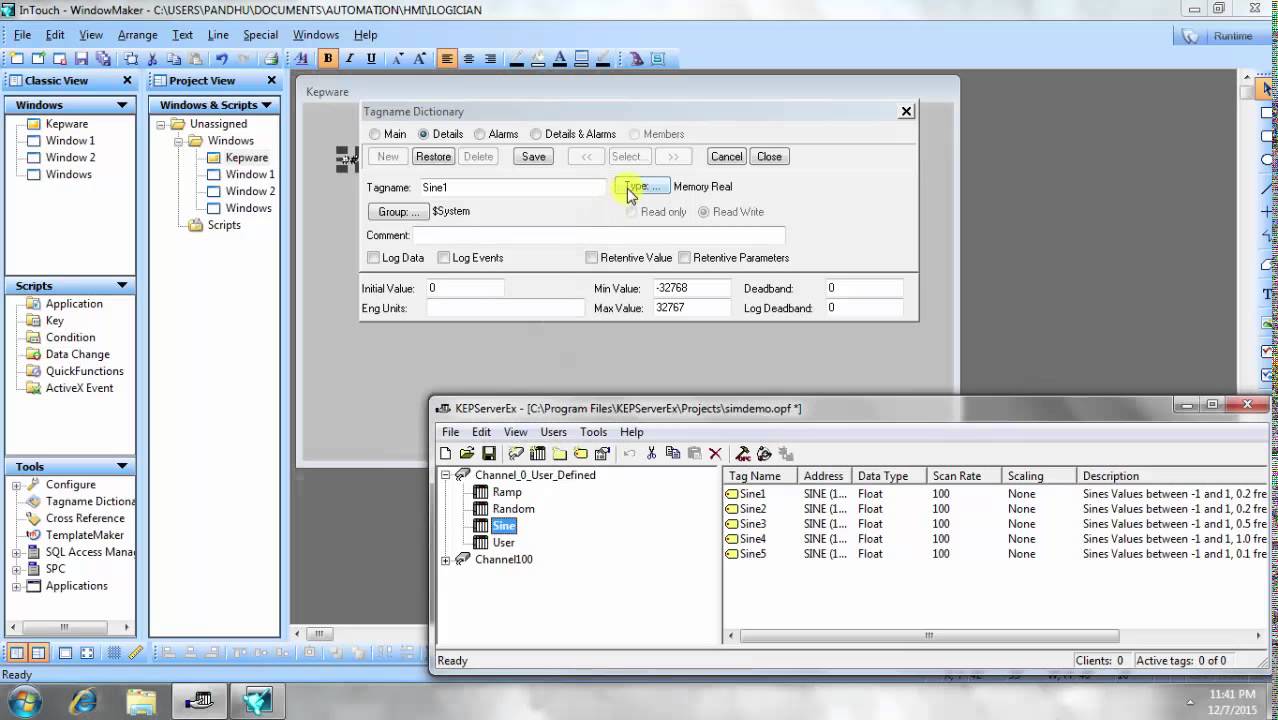The image size is (1278, 720).
Task: Click the right-align text icon
Action: point(490,59)
